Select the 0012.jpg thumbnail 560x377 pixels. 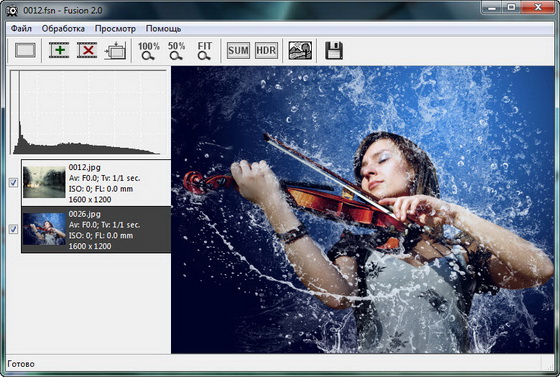click(44, 182)
